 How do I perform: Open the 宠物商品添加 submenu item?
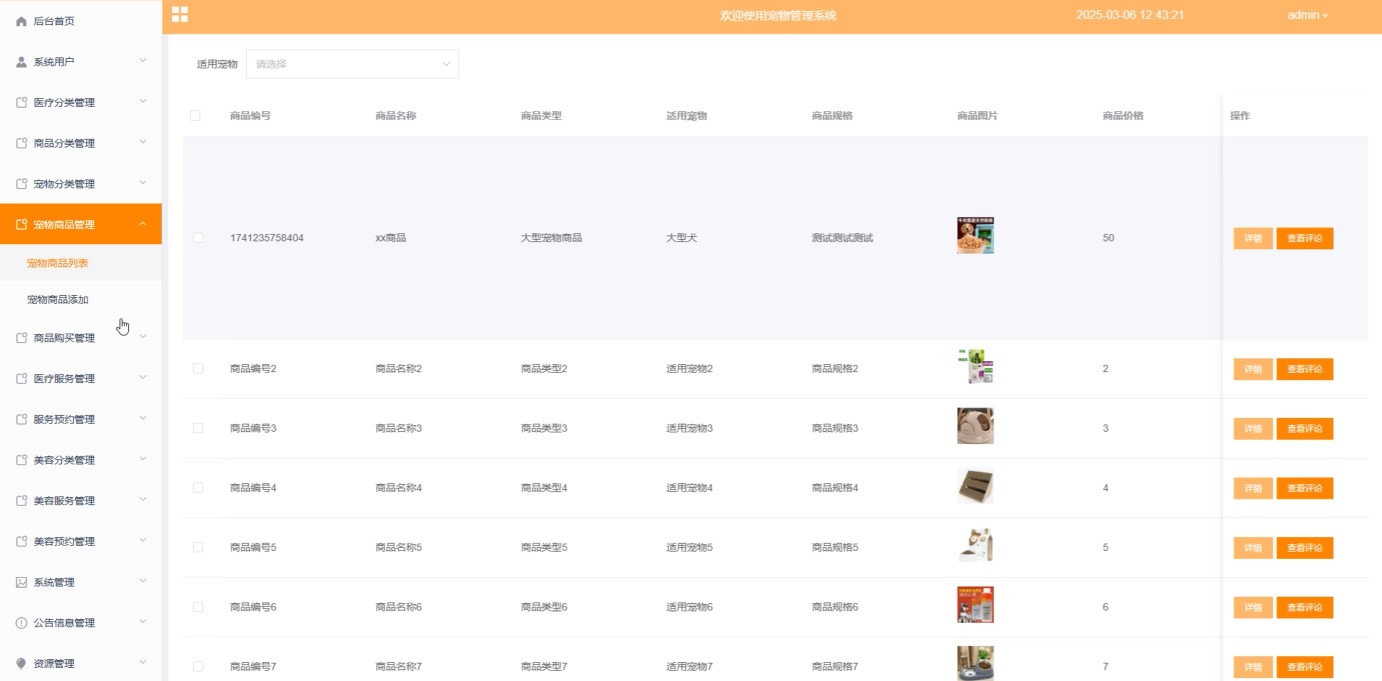(x=81, y=300)
